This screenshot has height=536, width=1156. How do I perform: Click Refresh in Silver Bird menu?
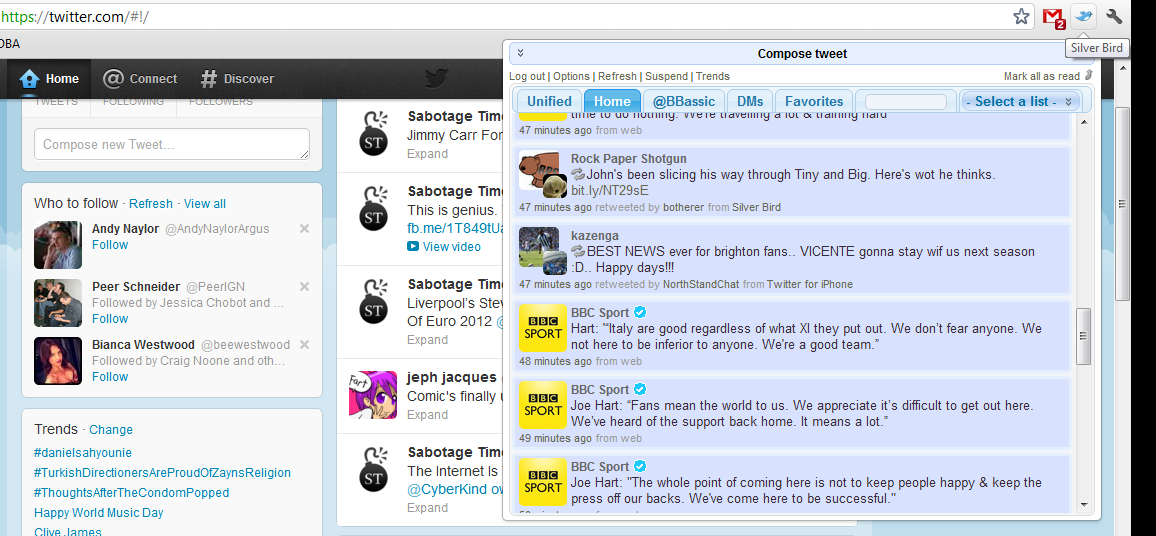(617, 76)
